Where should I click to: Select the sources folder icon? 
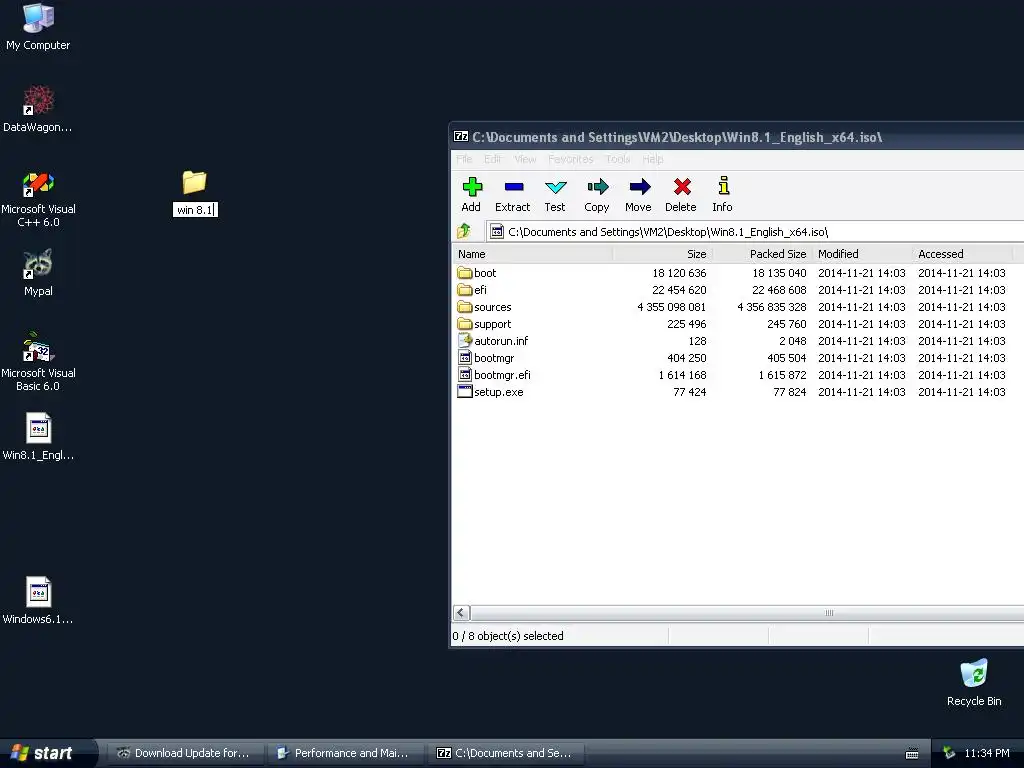pyautogui.click(x=464, y=307)
